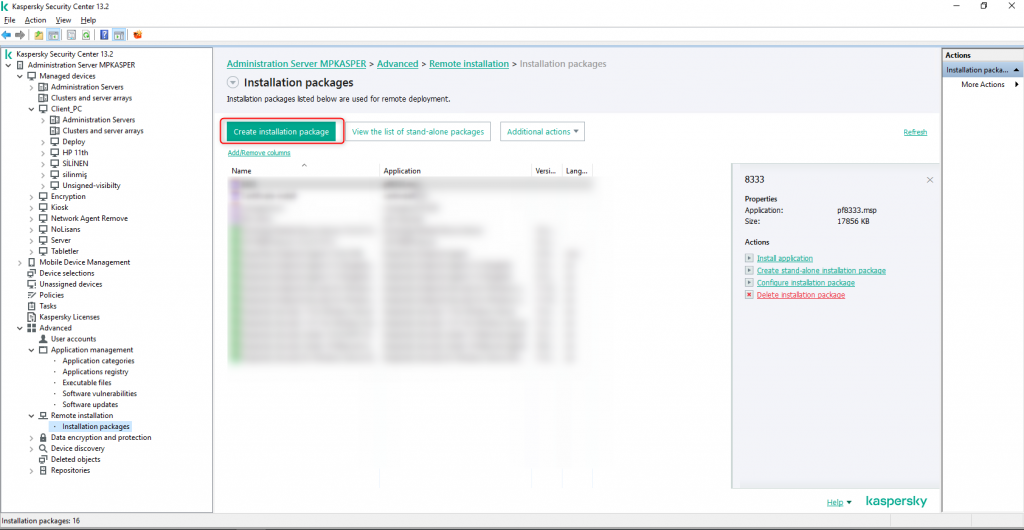Expand the More Actions submenu arrow
The image size is (1024, 530).
[1016, 85]
